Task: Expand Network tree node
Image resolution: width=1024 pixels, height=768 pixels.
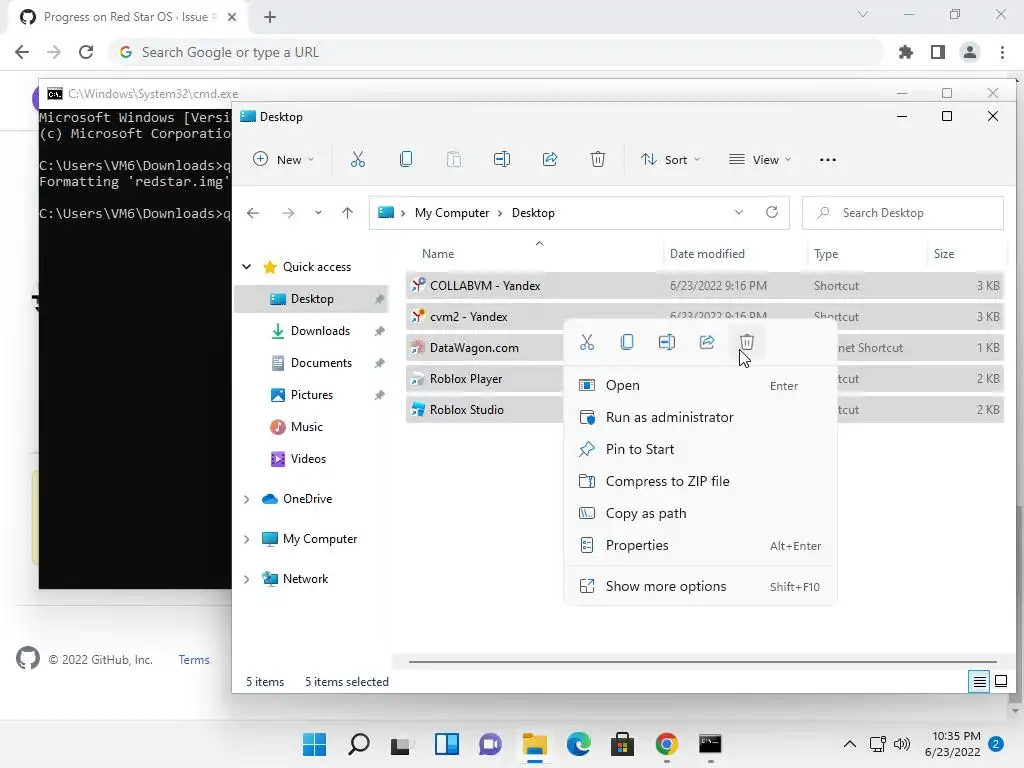Action: point(246,579)
